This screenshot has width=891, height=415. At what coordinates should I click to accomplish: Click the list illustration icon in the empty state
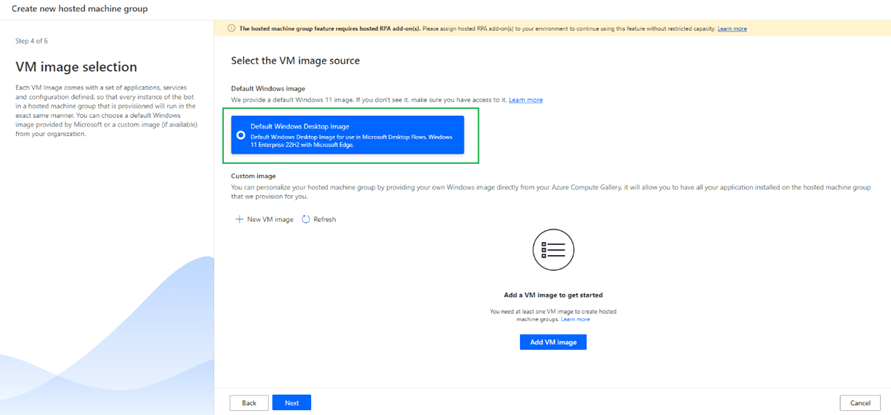pos(553,250)
